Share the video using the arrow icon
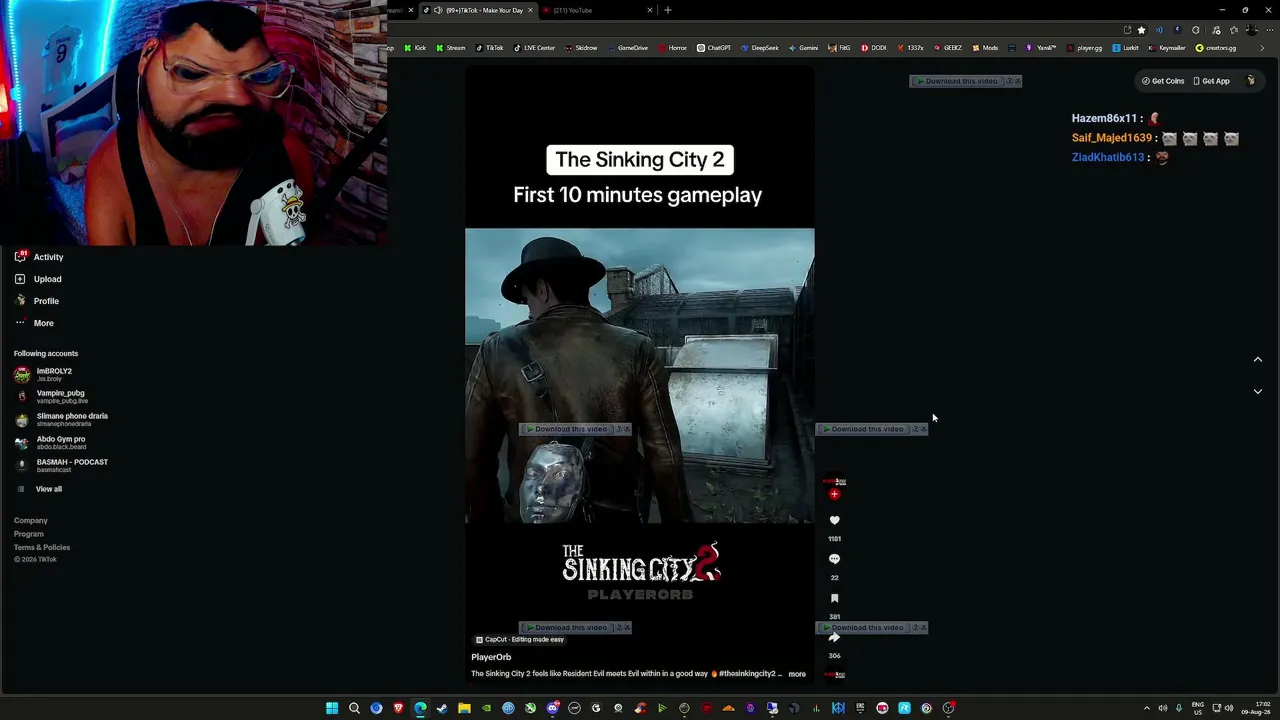The width and height of the screenshot is (1280, 720). point(834,637)
